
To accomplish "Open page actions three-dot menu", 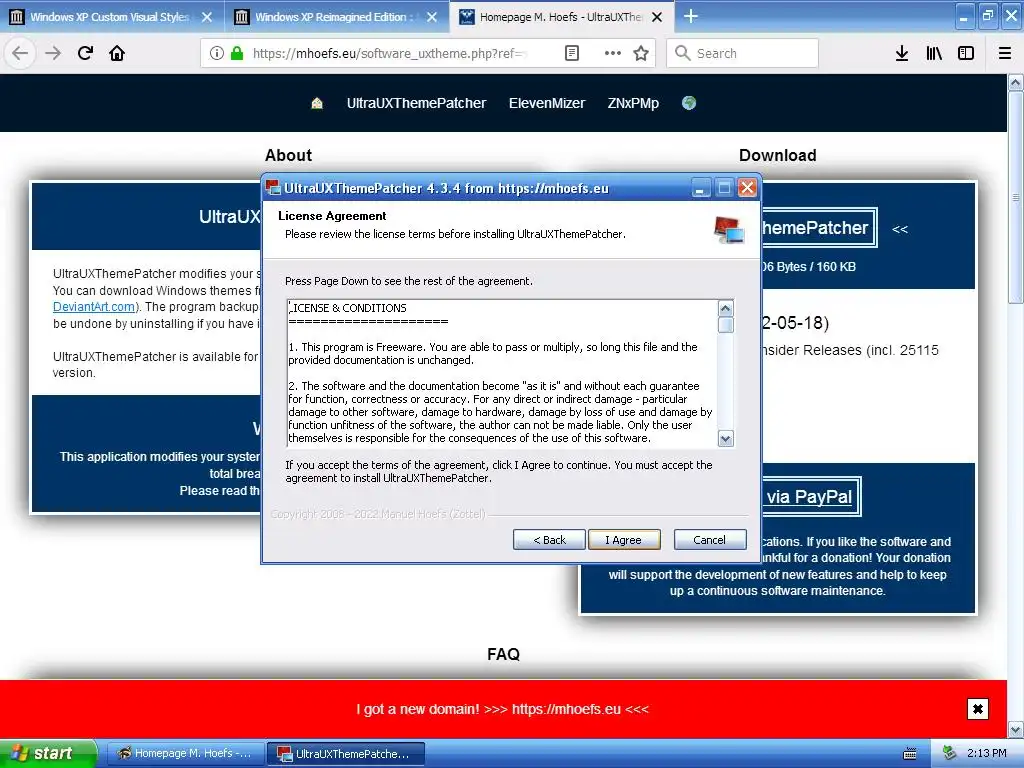I will [x=613, y=53].
